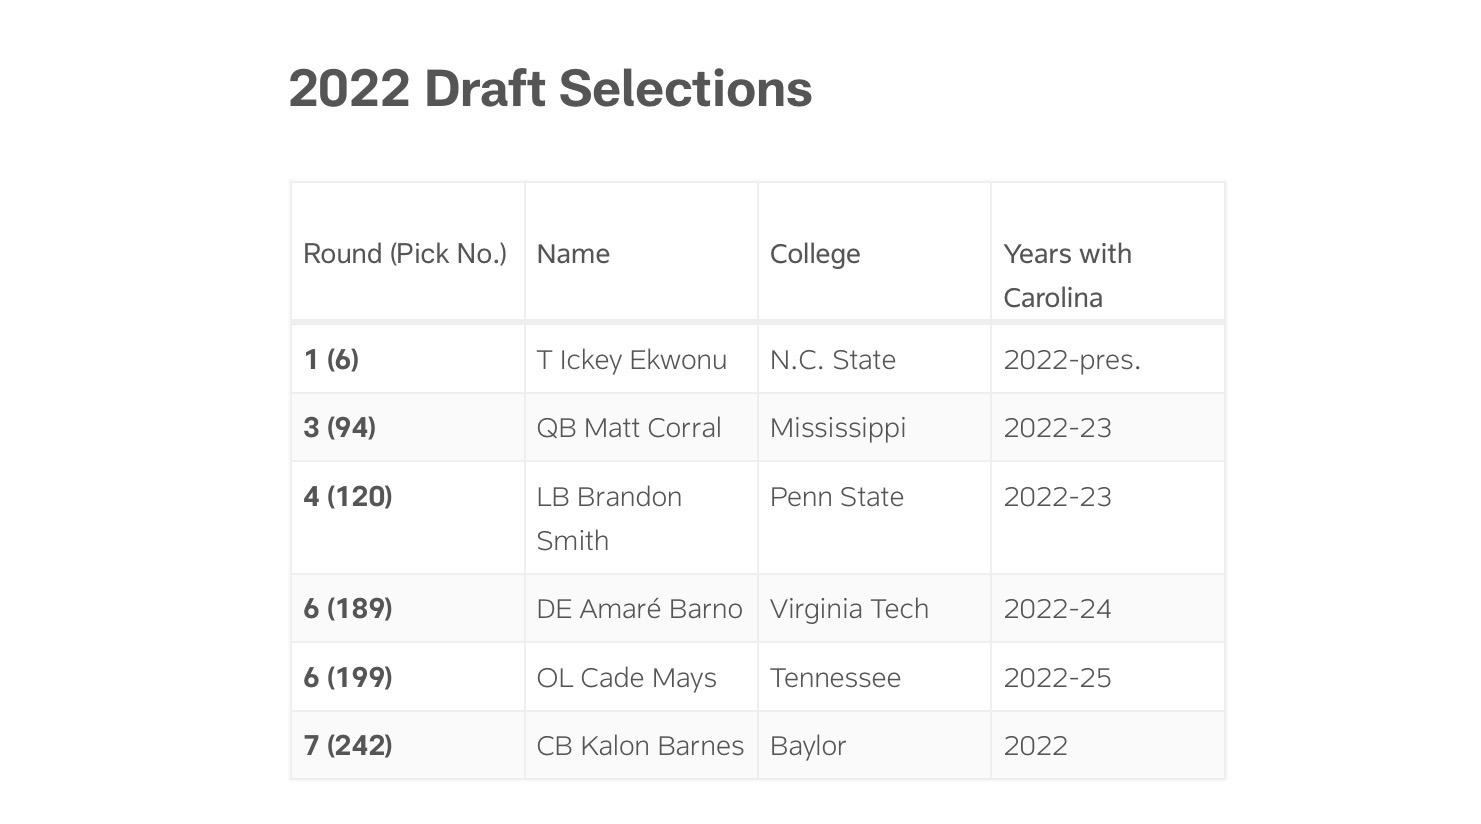1481x824 pixels.
Task: Select the "Years with Carolina" header cell
Action: (x=1067, y=275)
